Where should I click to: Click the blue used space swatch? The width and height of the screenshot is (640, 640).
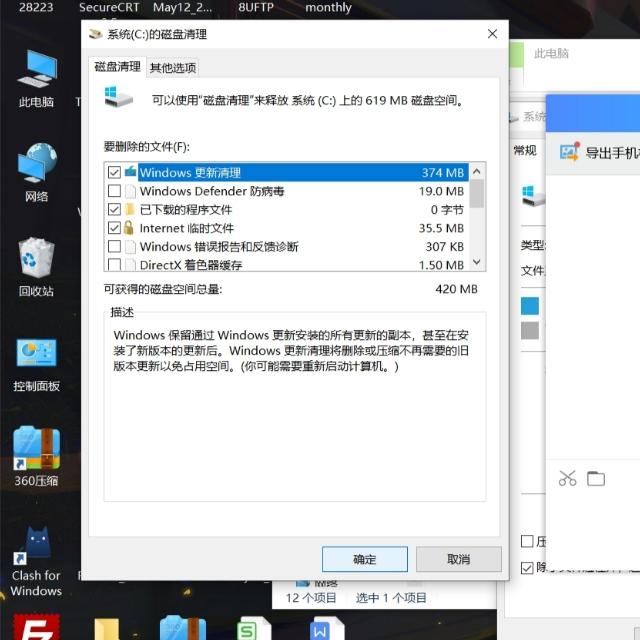click(530, 306)
